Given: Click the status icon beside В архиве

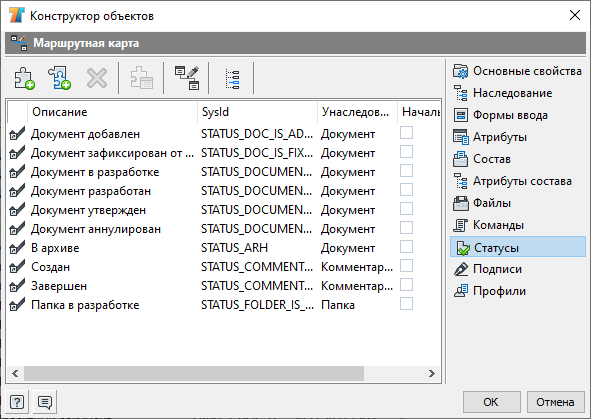Looking at the screenshot, I should coord(17,248).
